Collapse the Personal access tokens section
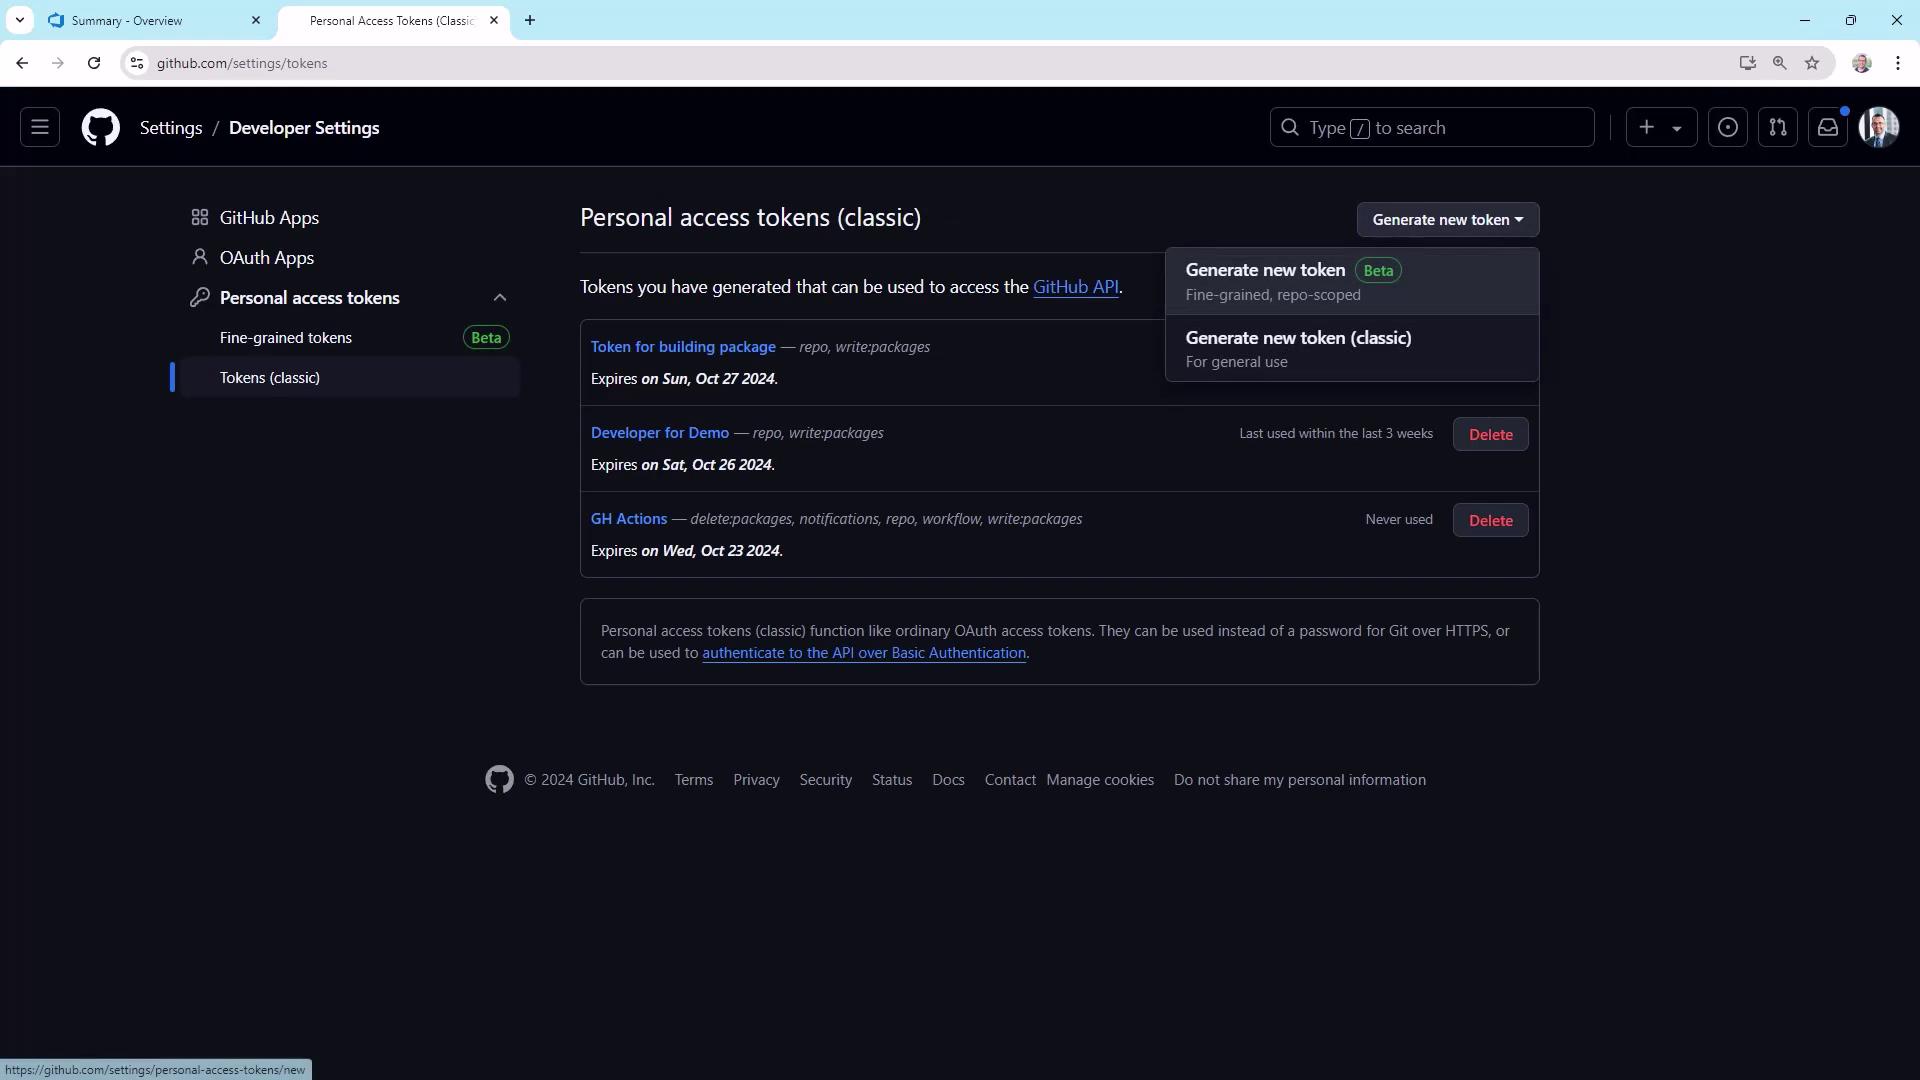This screenshot has height=1080, width=1920. [x=500, y=298]
